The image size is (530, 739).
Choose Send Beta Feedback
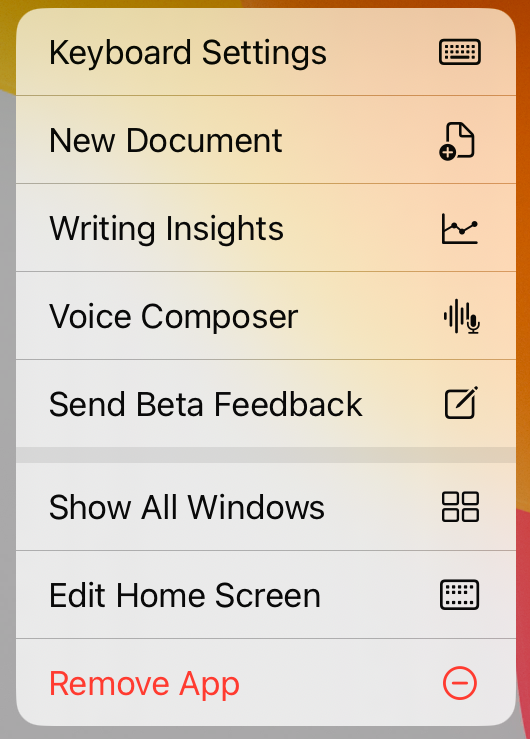[206, 404]
